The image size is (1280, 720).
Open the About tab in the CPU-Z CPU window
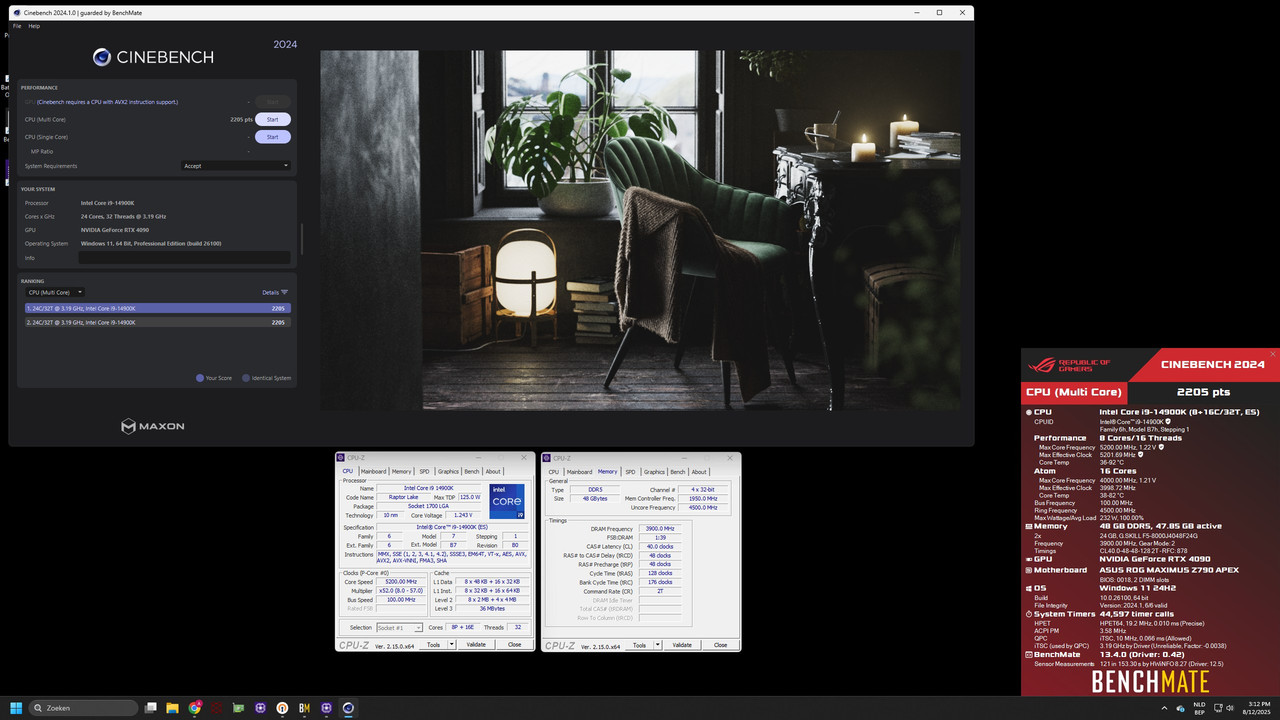(493, 471)
